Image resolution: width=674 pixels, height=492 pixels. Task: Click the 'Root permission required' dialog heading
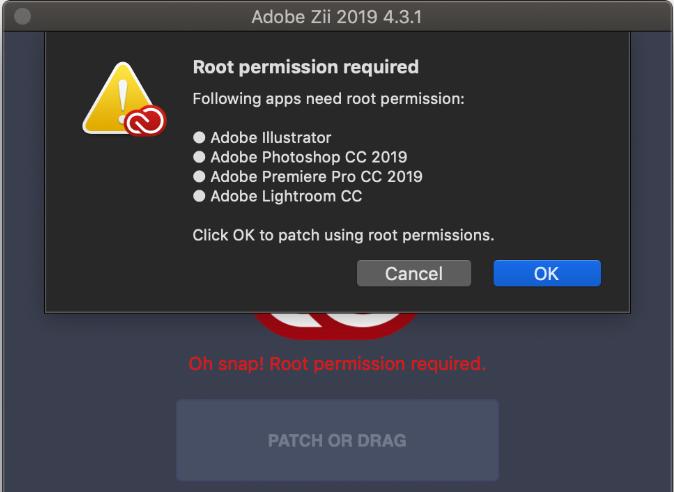pos(306,67)
